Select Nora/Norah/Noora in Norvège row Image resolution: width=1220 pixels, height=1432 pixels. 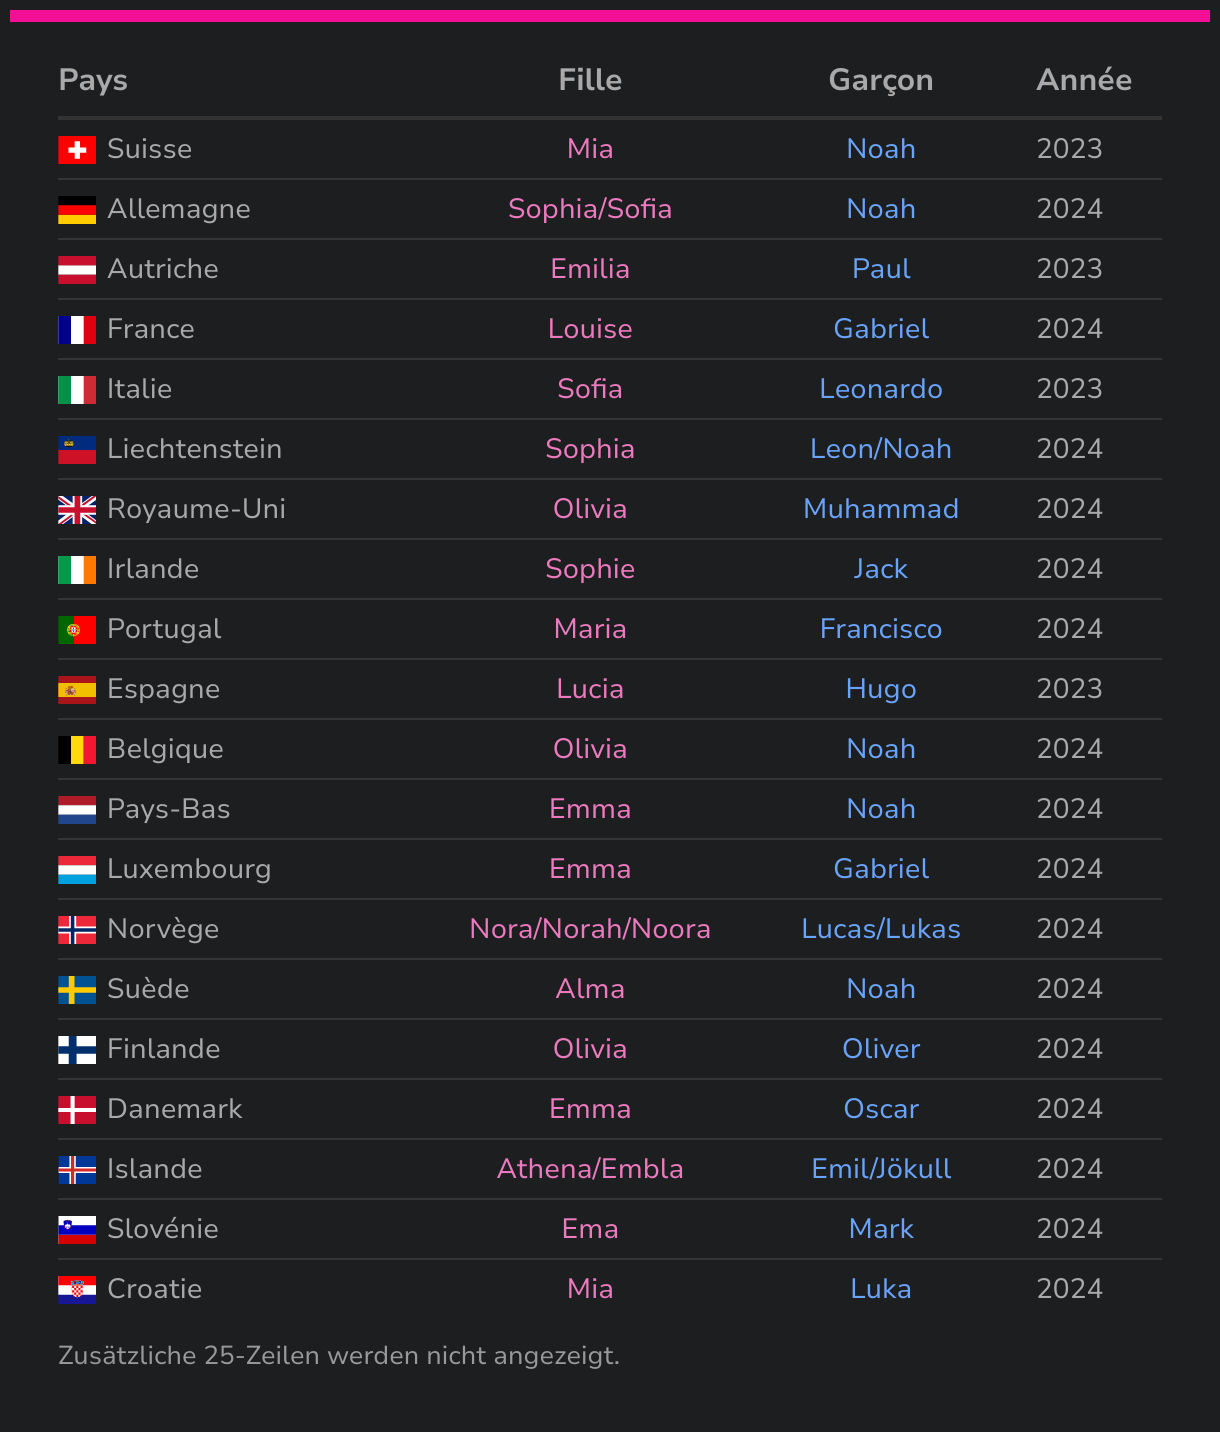(590, 929)
